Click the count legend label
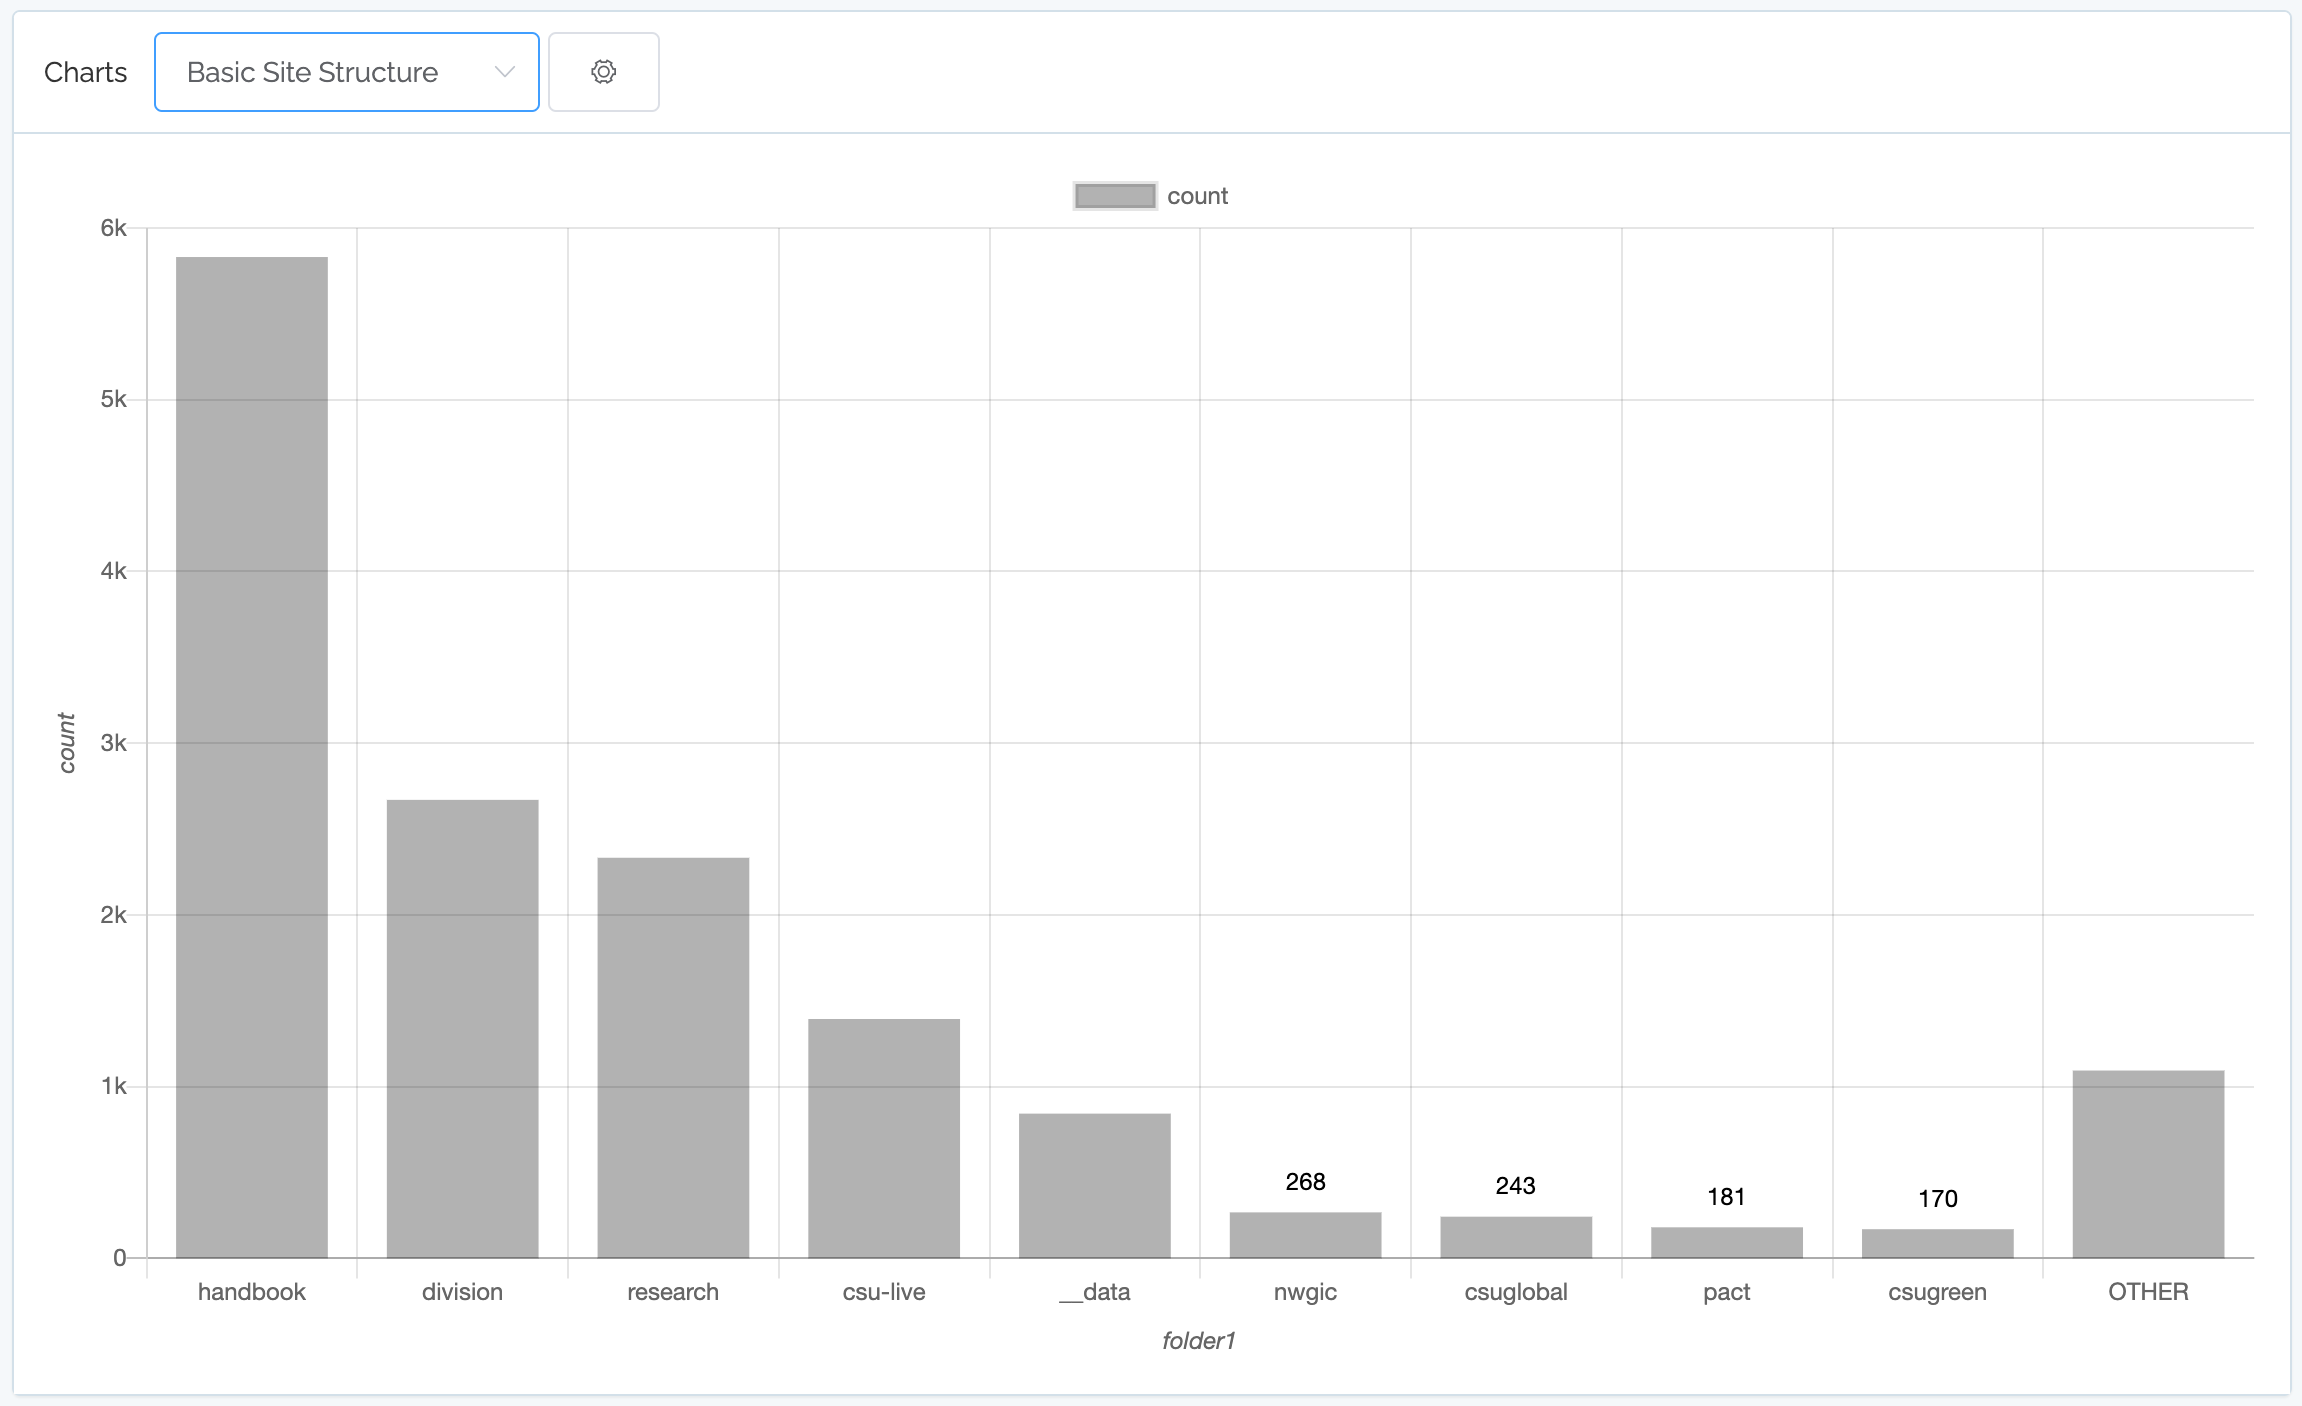2302x1406 pixels. (x=1197, y=196)
